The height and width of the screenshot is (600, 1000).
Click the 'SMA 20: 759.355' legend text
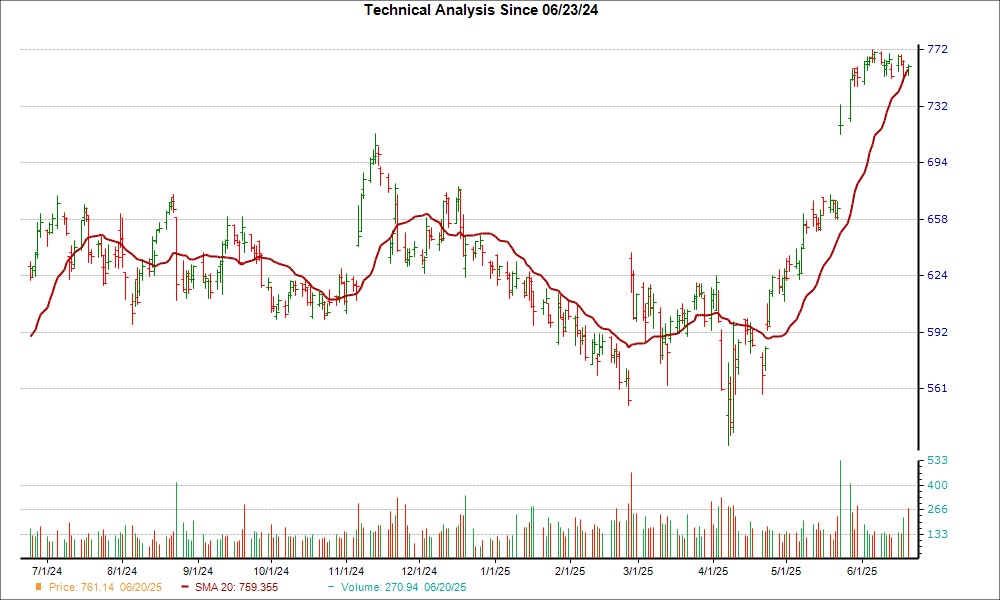pos(237,587)
